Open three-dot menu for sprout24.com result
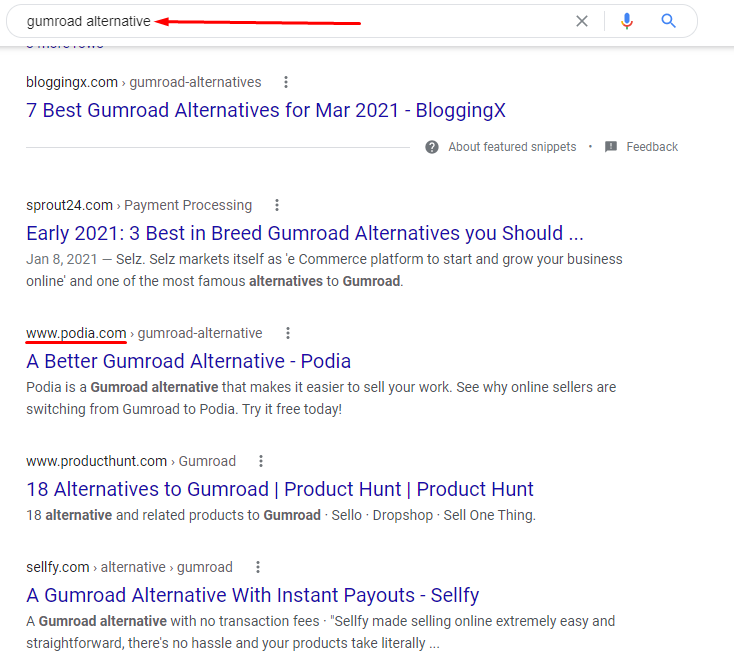Image resolution: width=734 pixels, height=651 pixels. pyautogui.click(x=277, y=205)
